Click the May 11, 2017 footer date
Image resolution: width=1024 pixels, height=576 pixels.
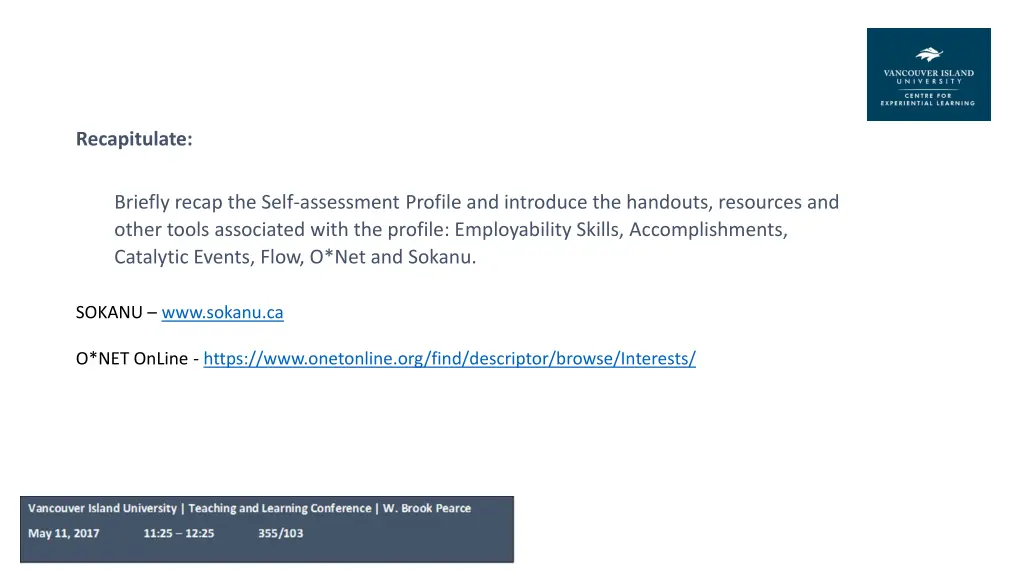point(63,534)
